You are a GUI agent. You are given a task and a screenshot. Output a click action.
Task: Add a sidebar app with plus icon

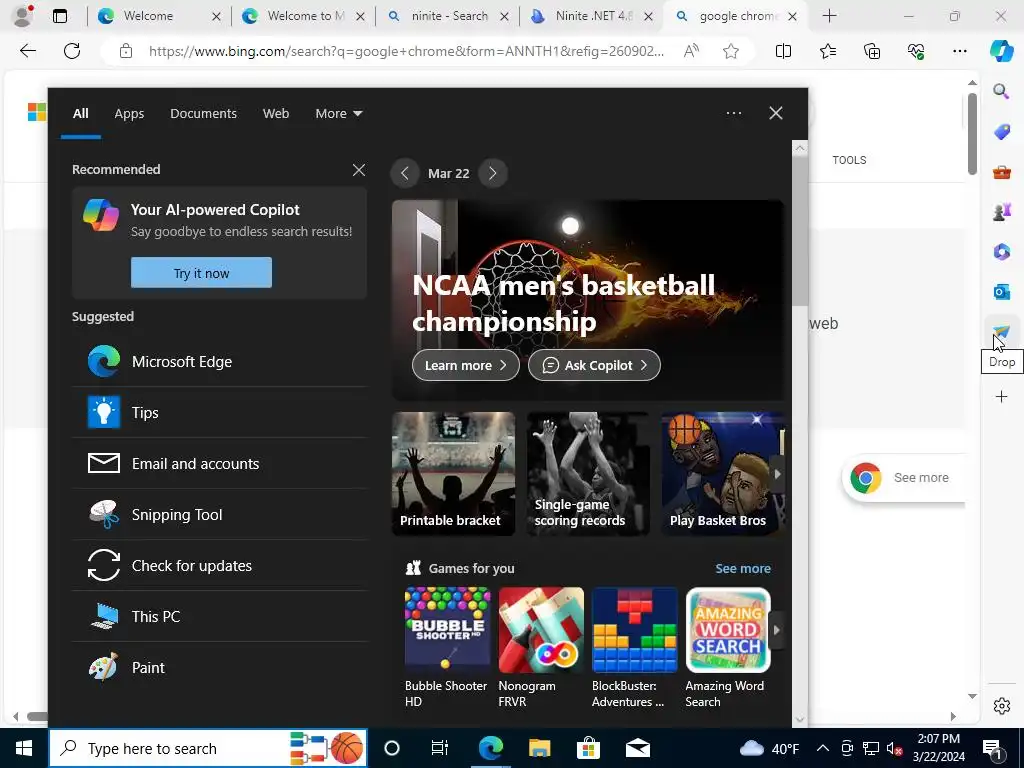click(1001, 396)
